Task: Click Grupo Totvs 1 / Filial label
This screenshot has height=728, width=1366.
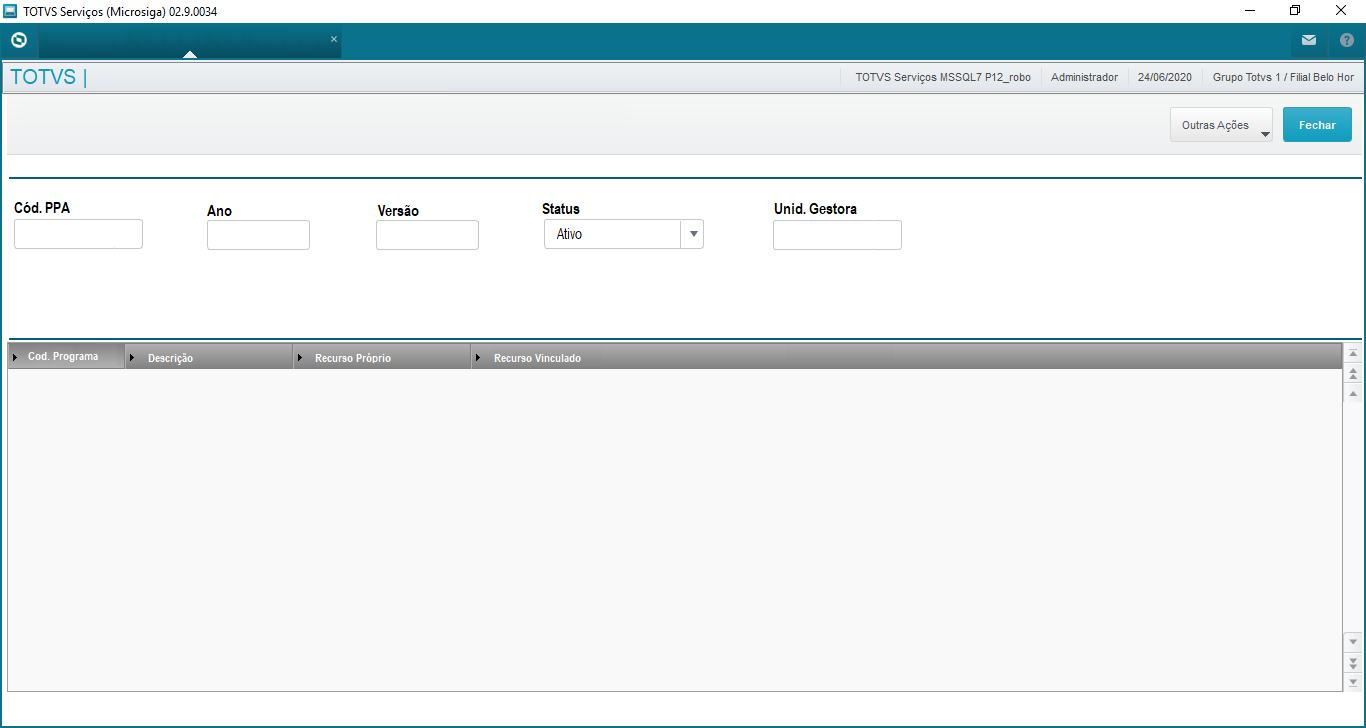Action: click(x=1283, y=77)
